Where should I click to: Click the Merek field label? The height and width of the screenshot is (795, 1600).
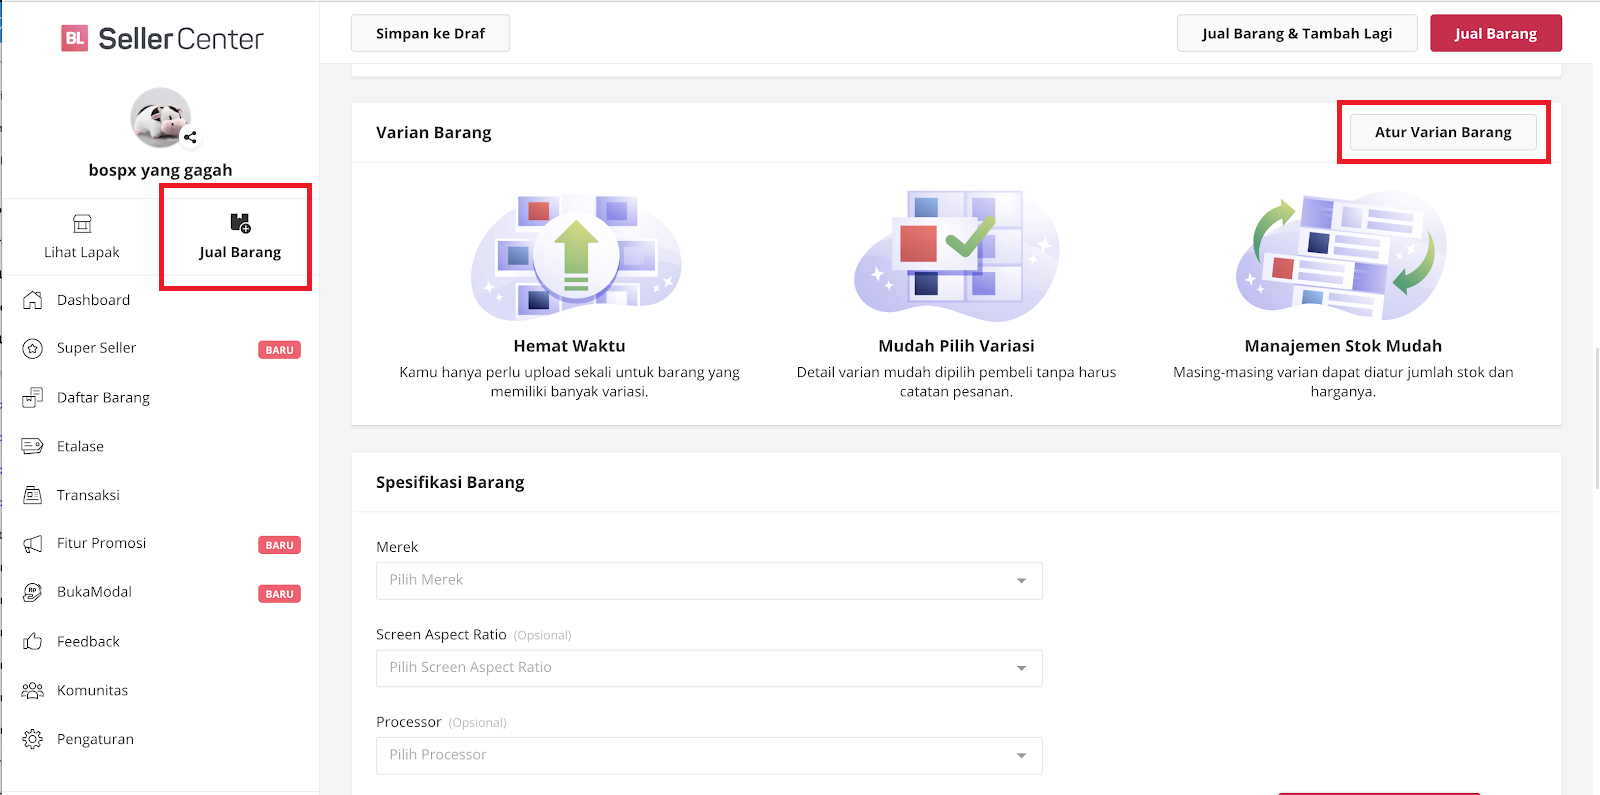tap(397, 547)
